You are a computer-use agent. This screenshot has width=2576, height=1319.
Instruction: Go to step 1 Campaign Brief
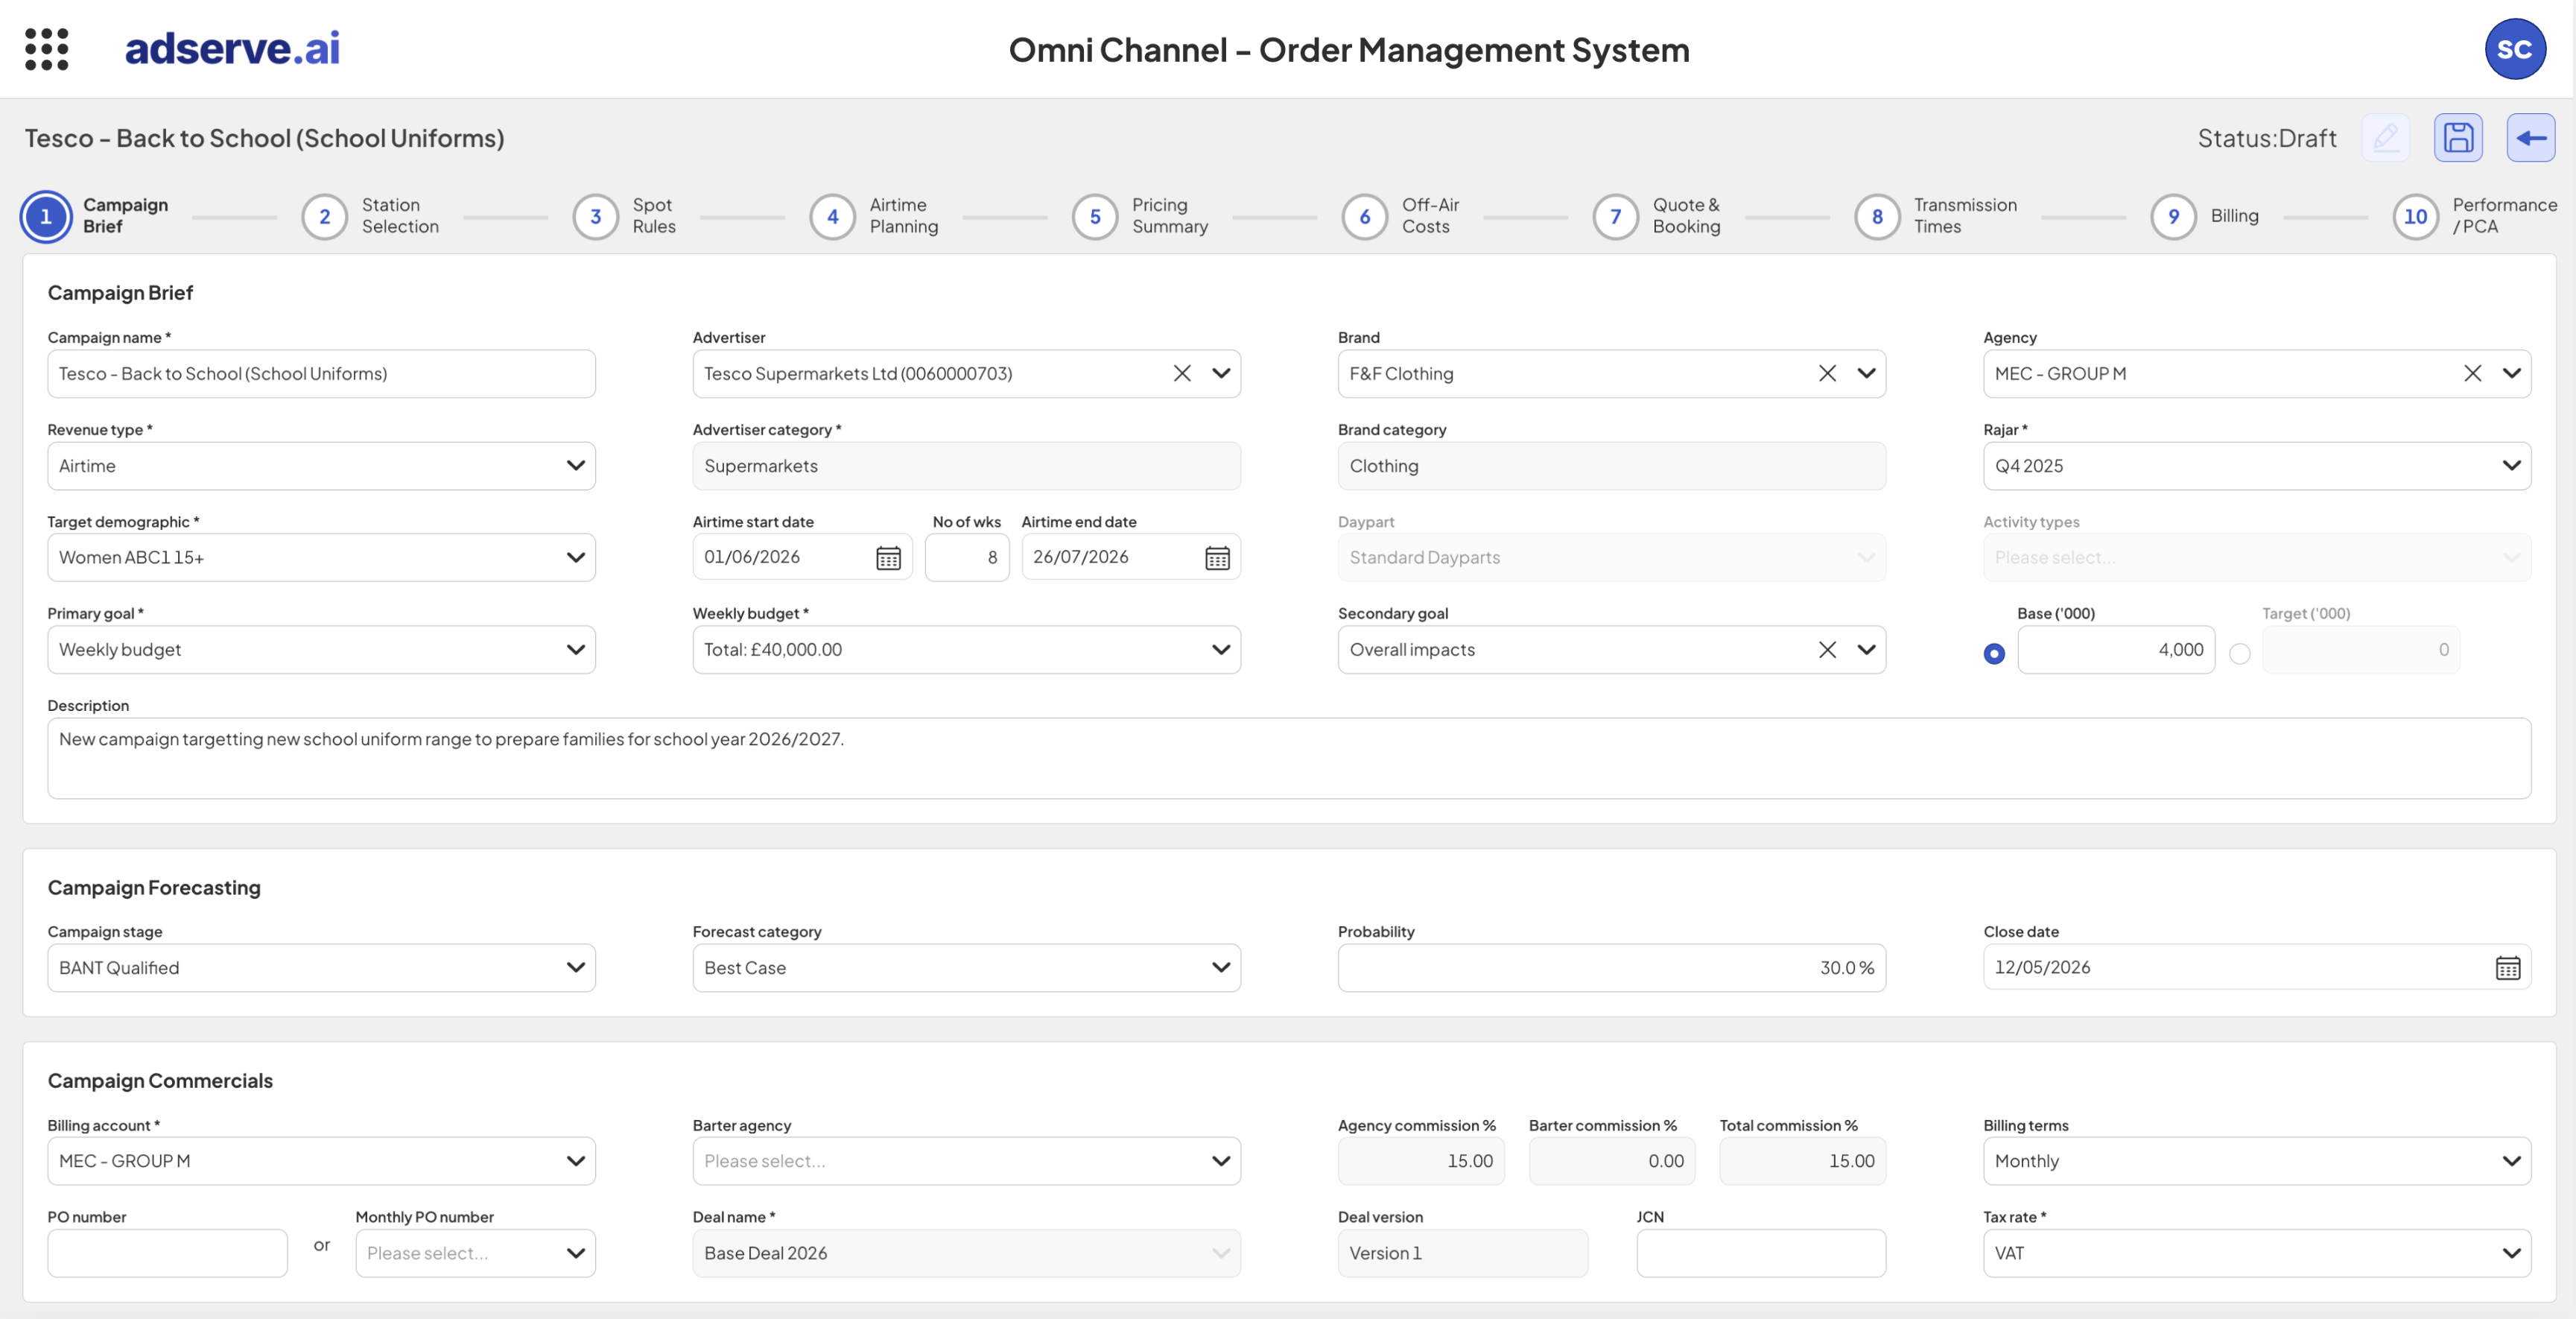pos(97,216)
